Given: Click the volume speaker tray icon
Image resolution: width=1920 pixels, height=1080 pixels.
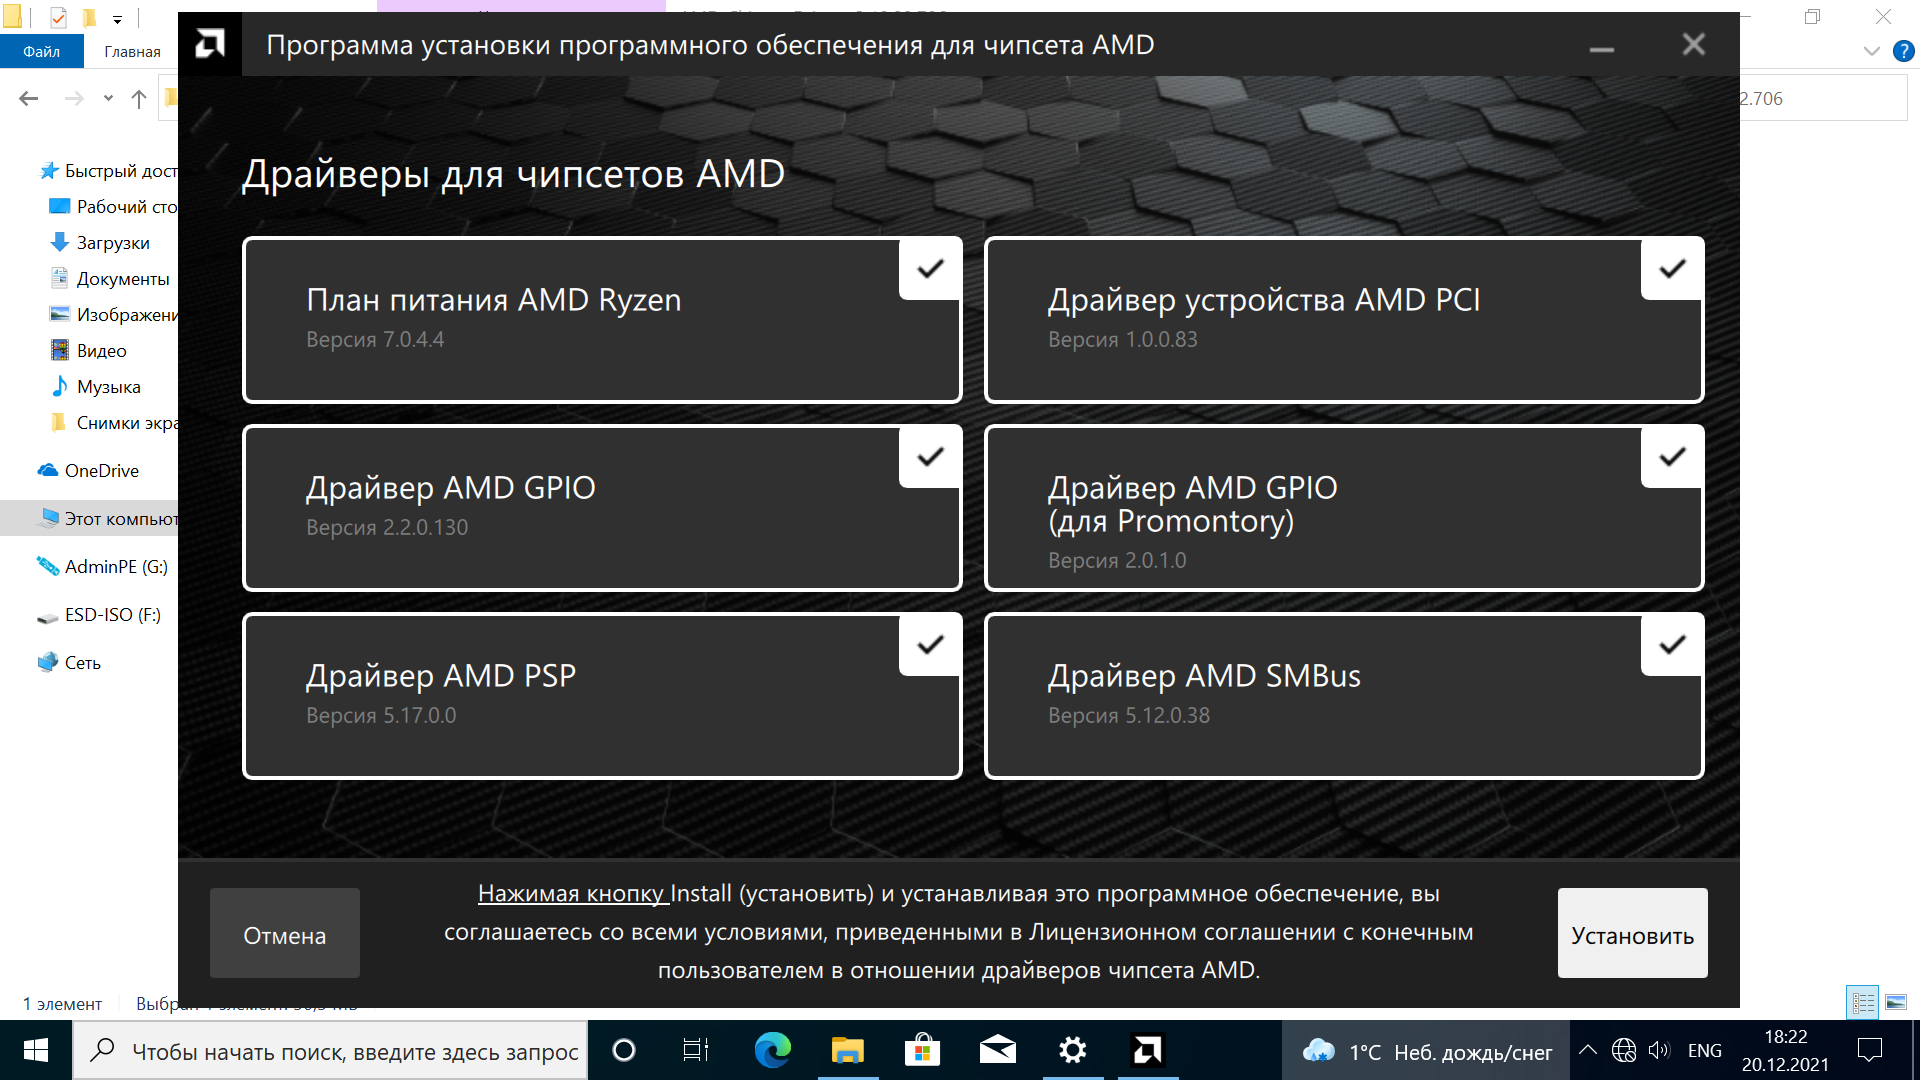Looking at the screenshot, I should pyautogui.click(x=1659, y=1050).
